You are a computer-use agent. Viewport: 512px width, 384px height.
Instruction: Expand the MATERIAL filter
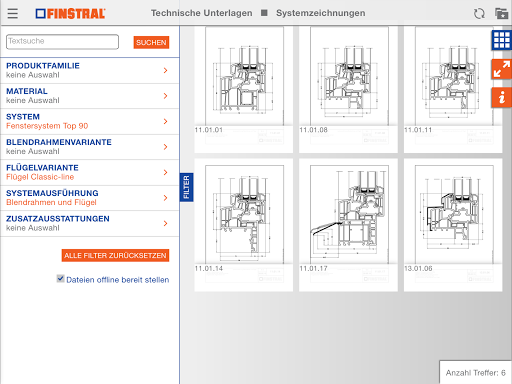tap(90, 96)
